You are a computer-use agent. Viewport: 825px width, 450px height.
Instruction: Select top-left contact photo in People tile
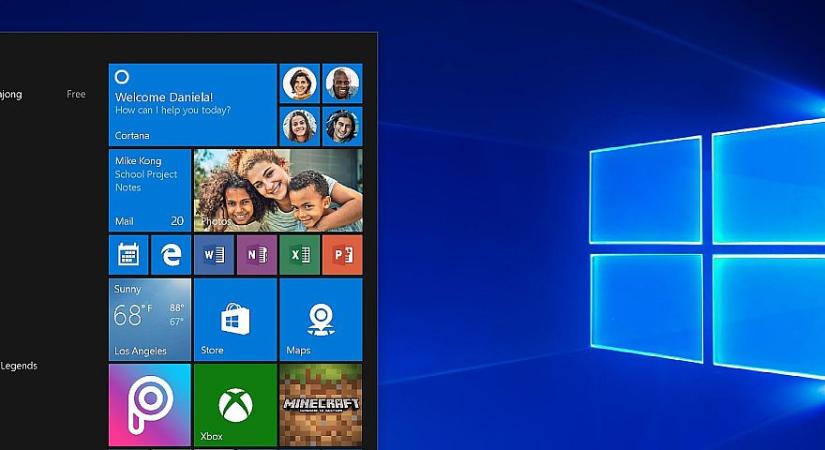point(299,83)
